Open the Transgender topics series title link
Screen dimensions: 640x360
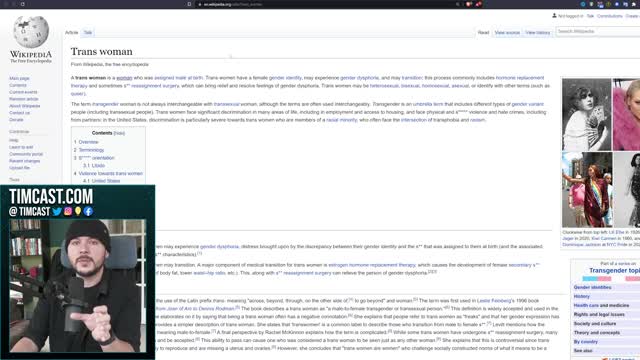click(x=614, y=271)
